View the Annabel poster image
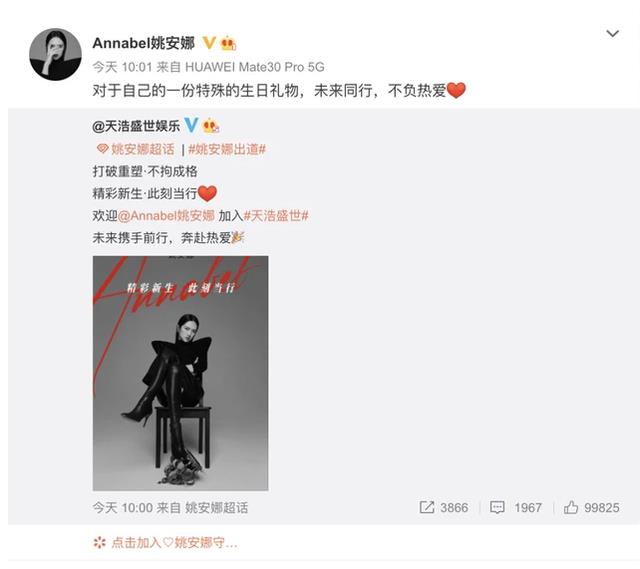 point(180,373)
